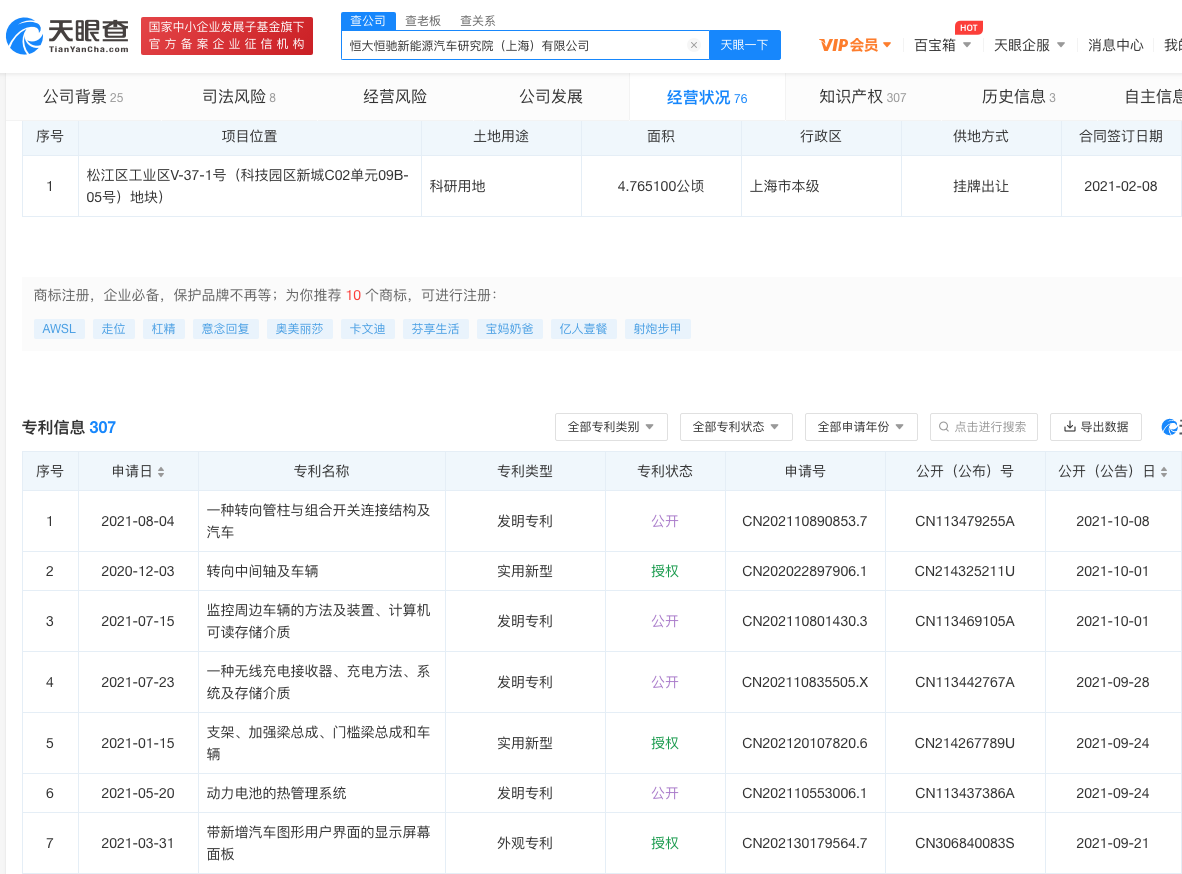Viewport: 1182px width, 874px height.
Task: Select the 经营状况 tab
Action: 707,97
